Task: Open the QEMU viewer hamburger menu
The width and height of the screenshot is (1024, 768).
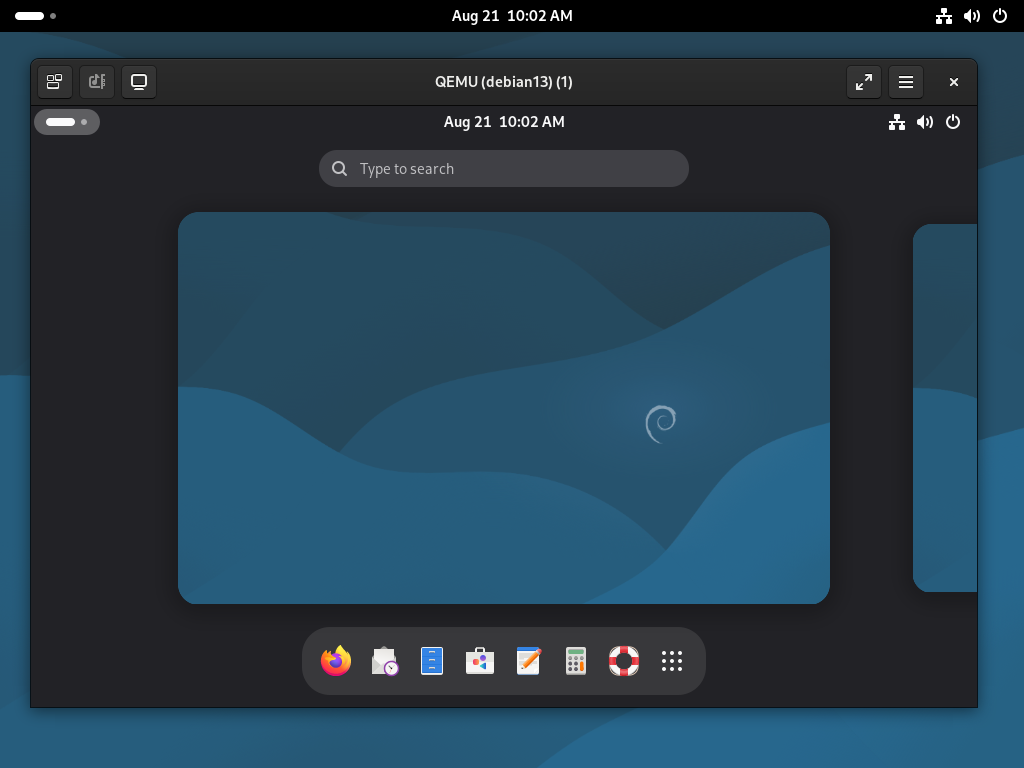Action: click(906, 82)
